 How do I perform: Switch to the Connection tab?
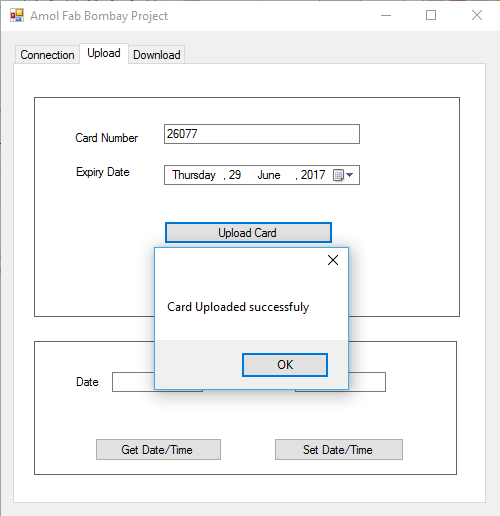click(47, 55)
